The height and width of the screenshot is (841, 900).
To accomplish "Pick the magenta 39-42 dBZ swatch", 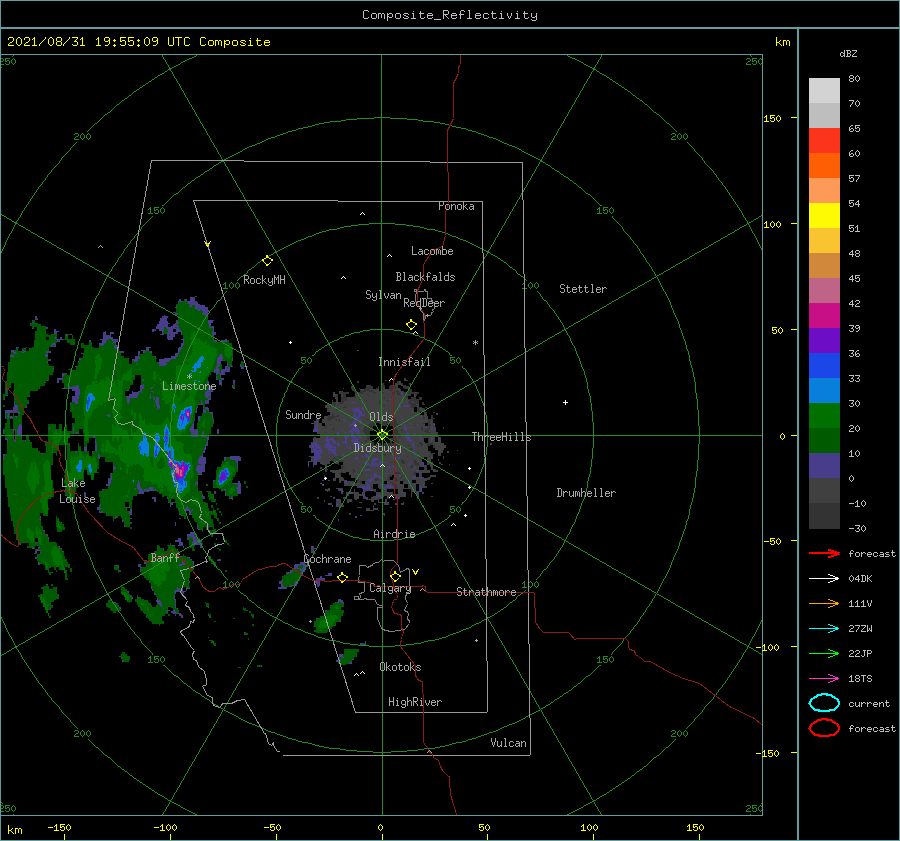I will (824, 316).
